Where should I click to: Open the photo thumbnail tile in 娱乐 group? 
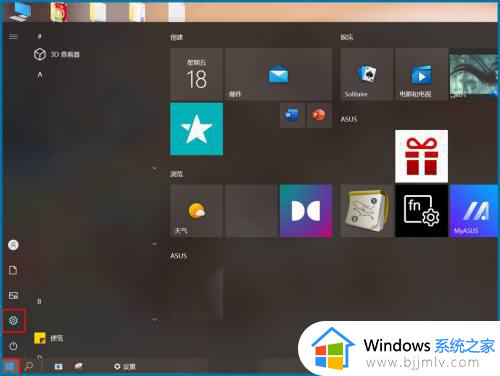(x=474, y=74)
